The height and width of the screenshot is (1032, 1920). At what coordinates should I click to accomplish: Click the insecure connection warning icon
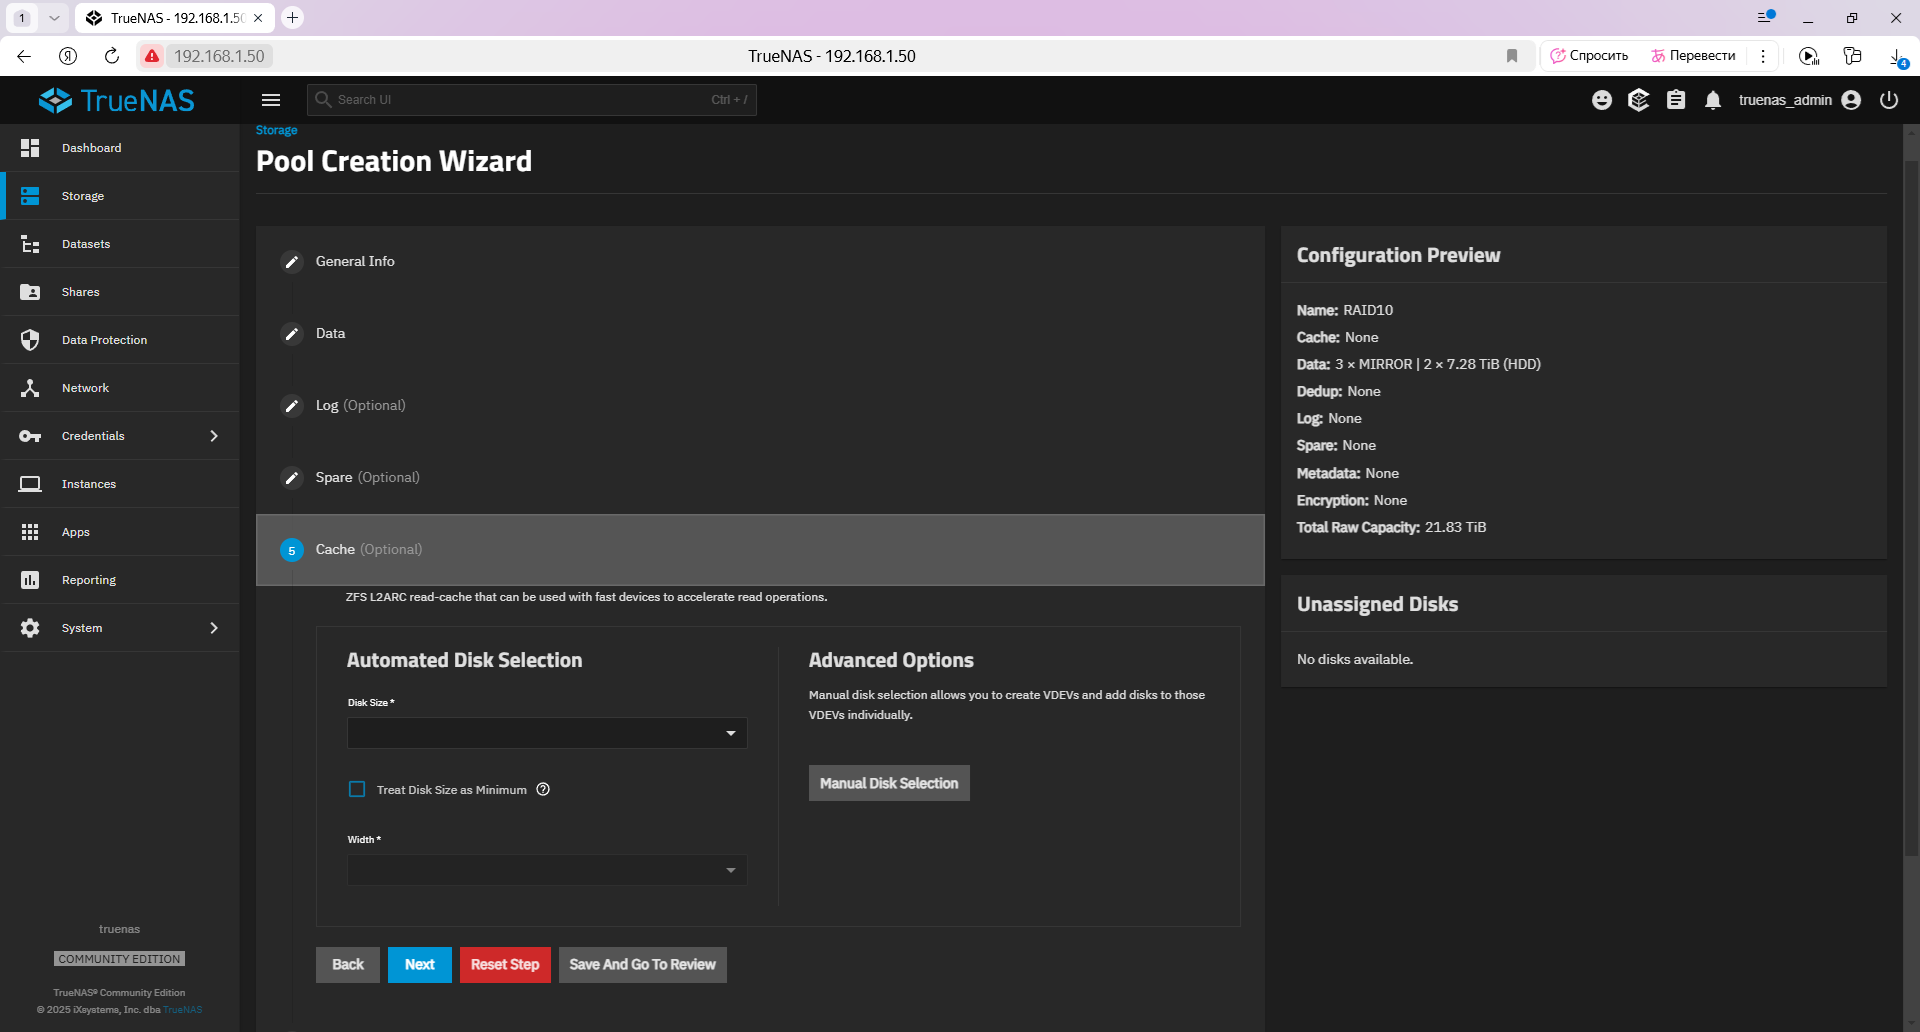(152, 56)
